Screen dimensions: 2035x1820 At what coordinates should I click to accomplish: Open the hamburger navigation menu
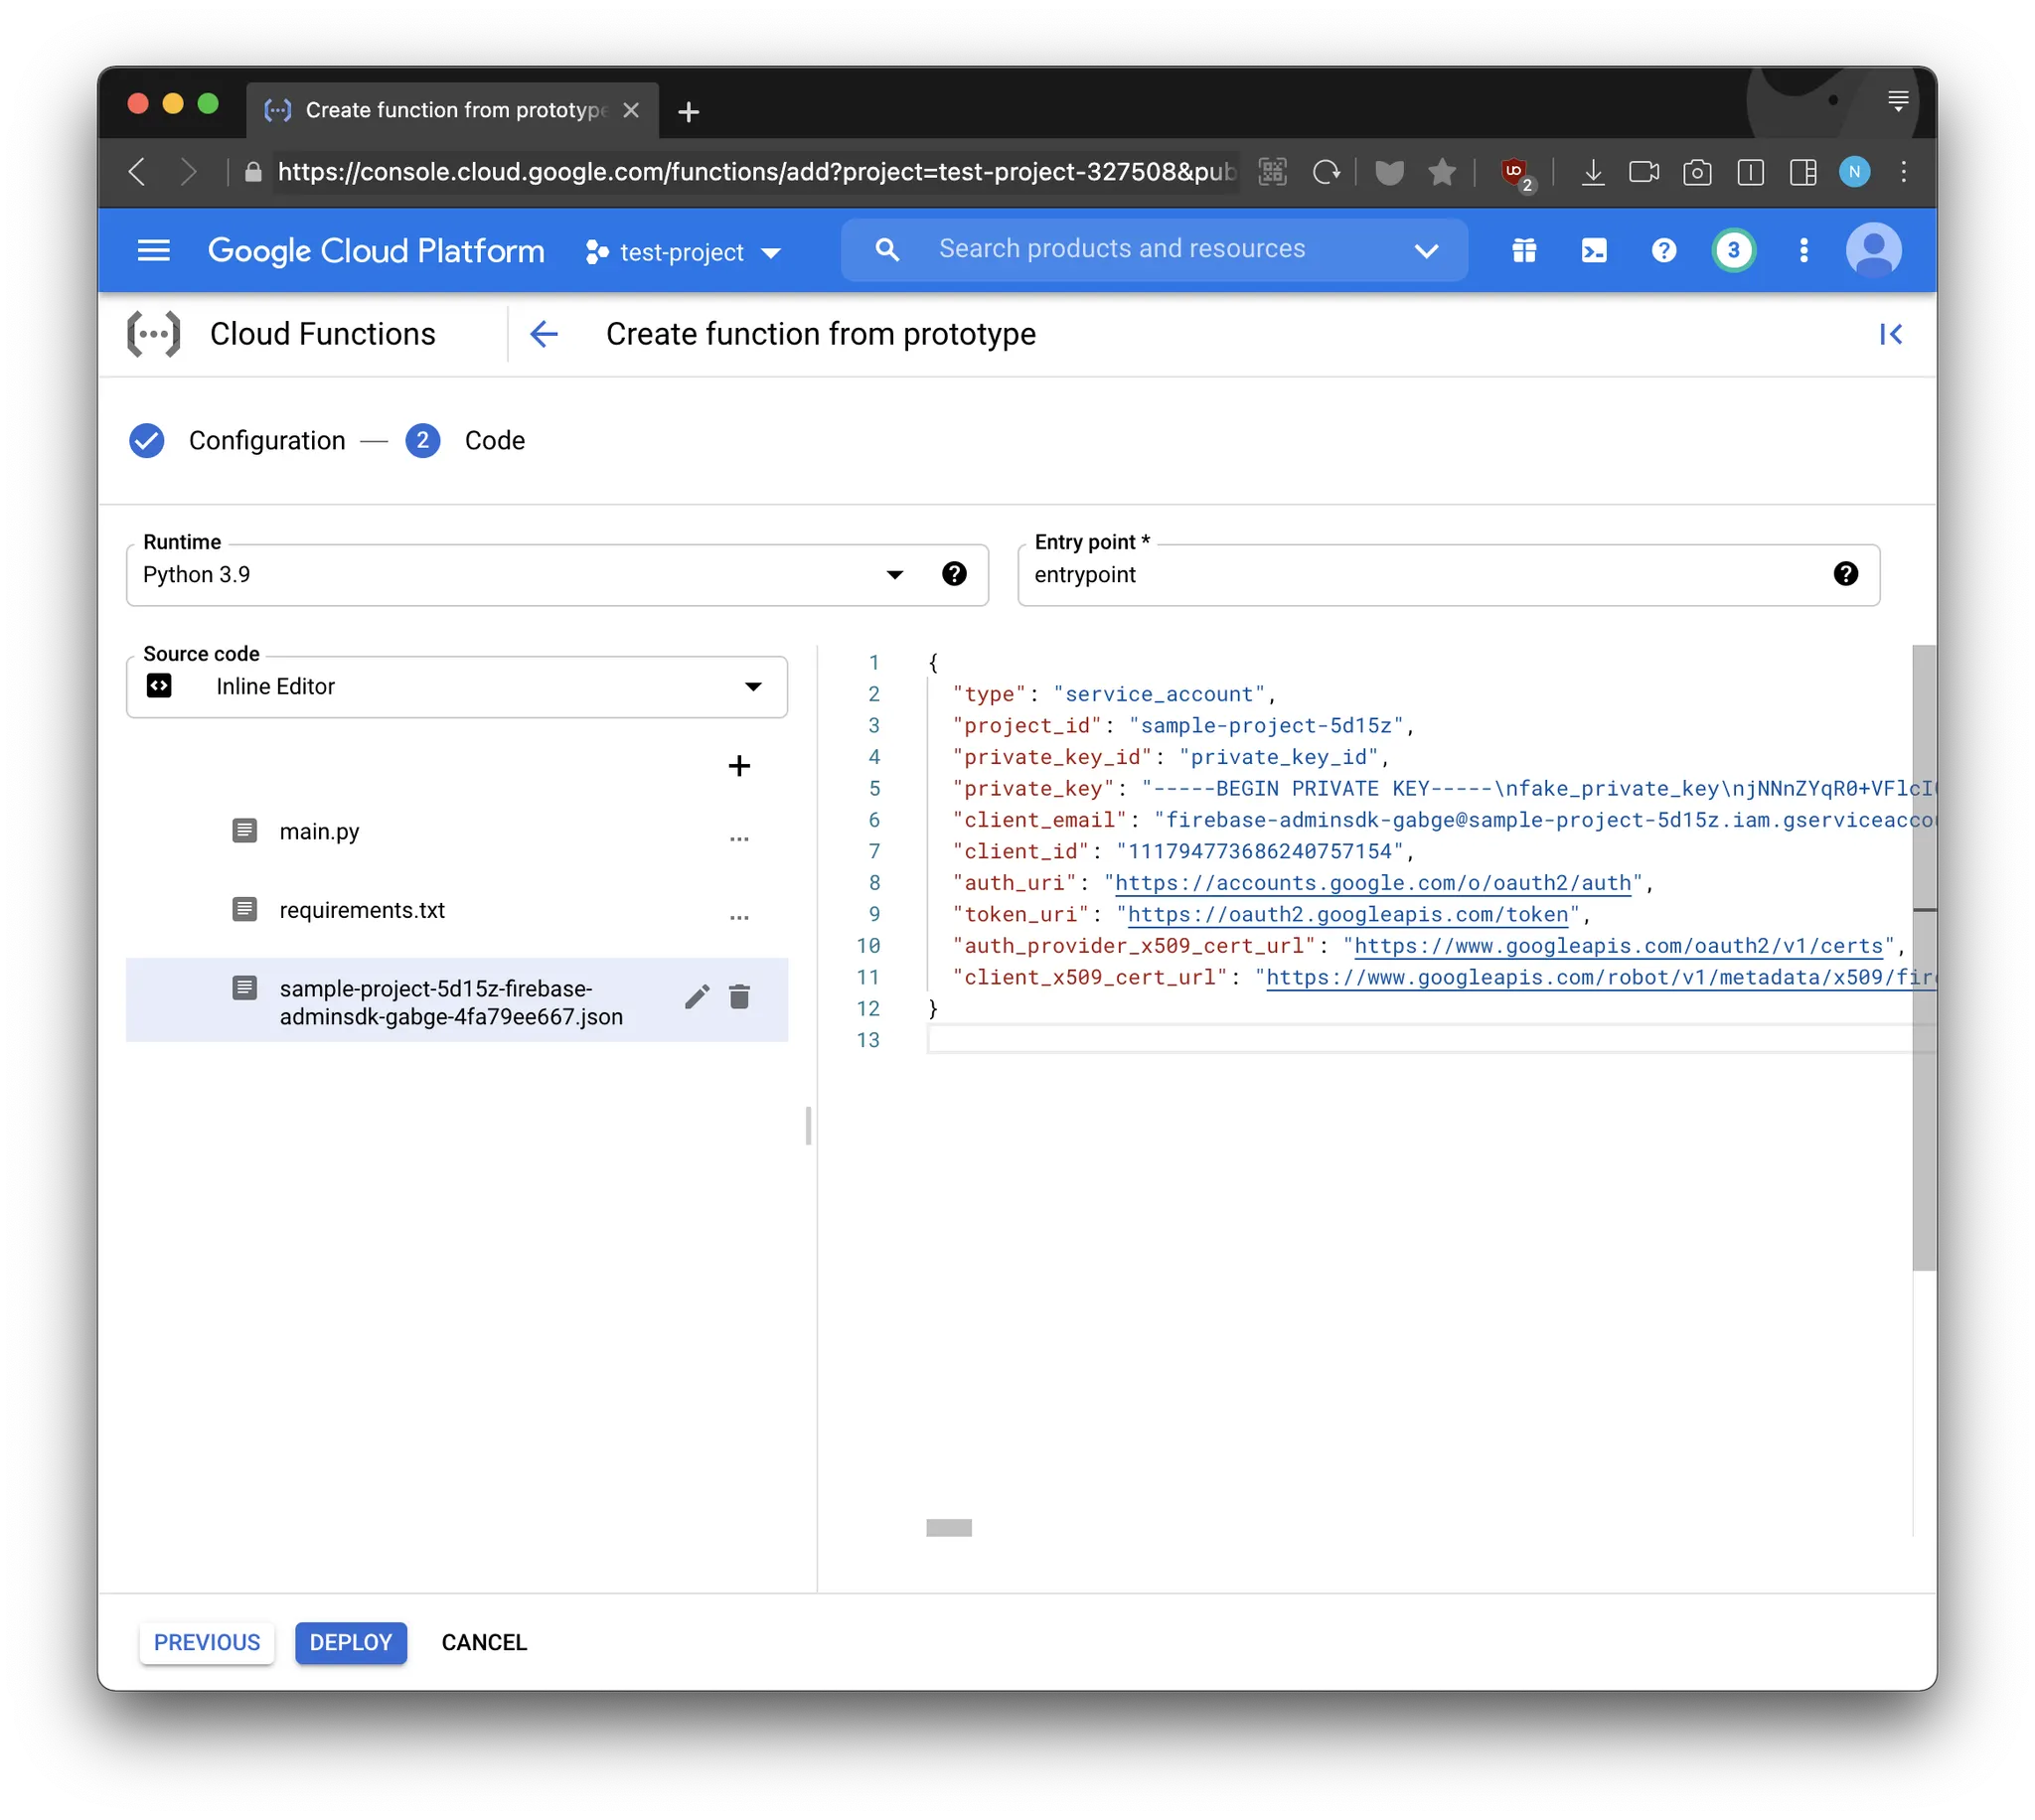click(x=153, y=250)
